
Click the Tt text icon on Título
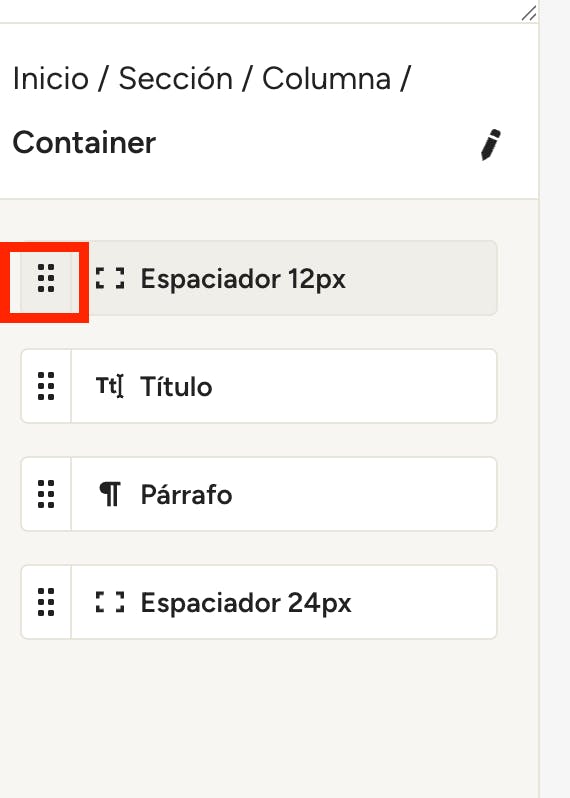[110, 386]
